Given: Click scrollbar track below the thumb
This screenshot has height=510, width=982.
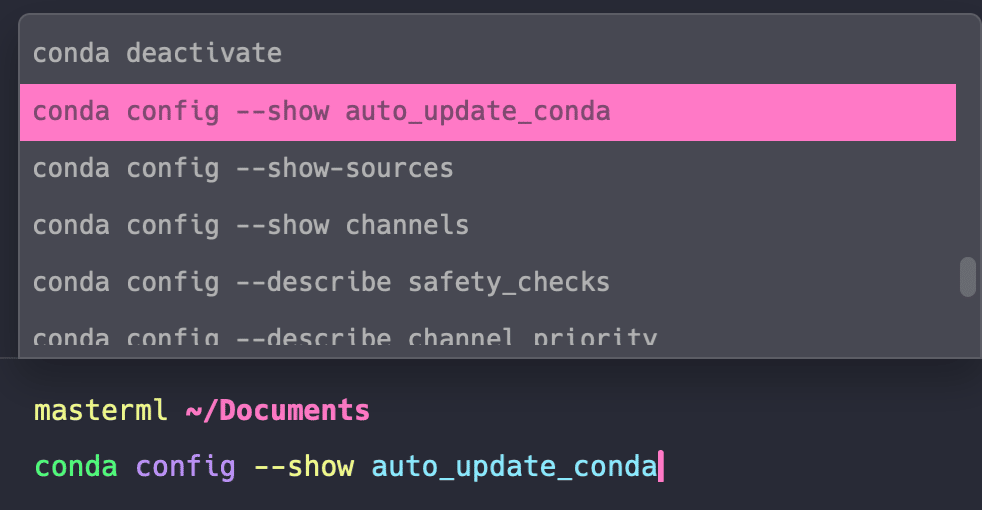Looking at the screenshot, I should pos(968,326).
